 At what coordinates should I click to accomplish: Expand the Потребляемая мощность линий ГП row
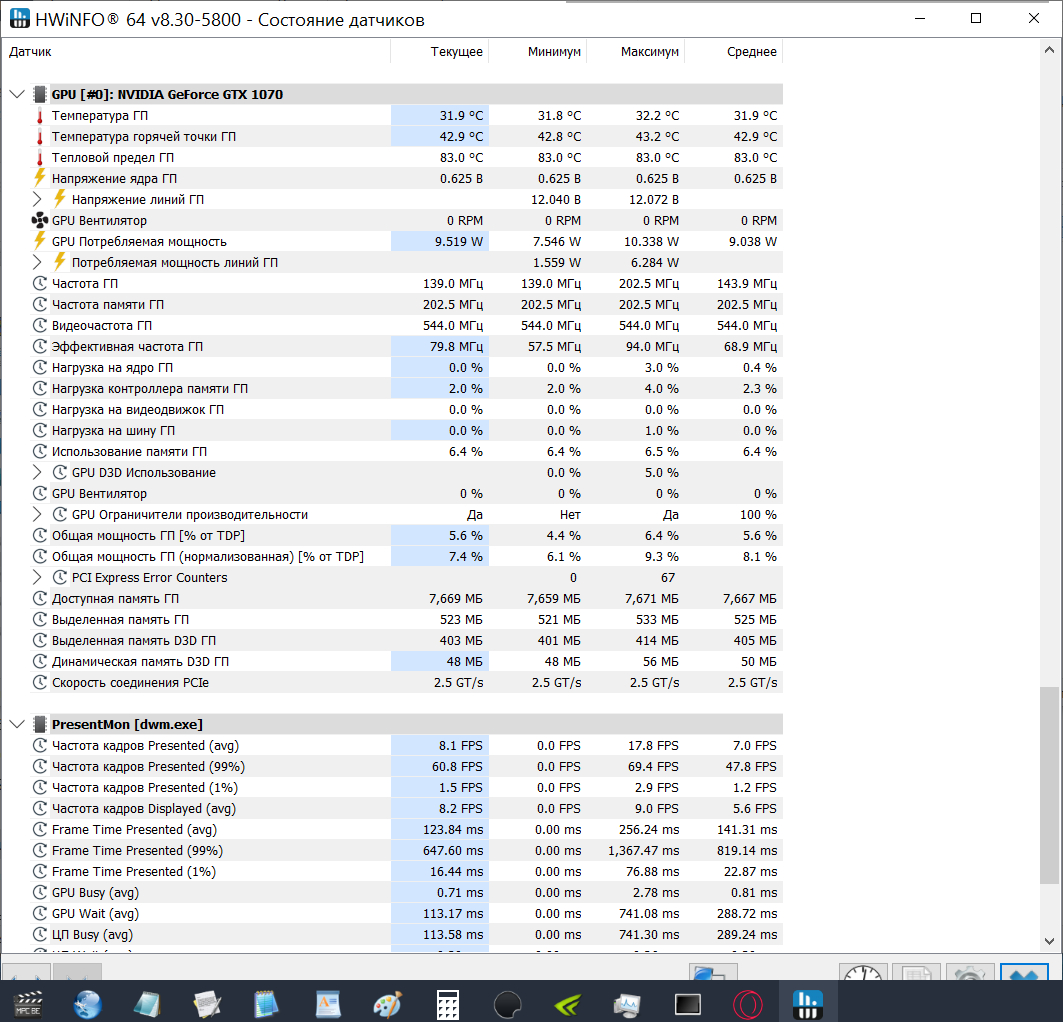[x=37, y=262]
